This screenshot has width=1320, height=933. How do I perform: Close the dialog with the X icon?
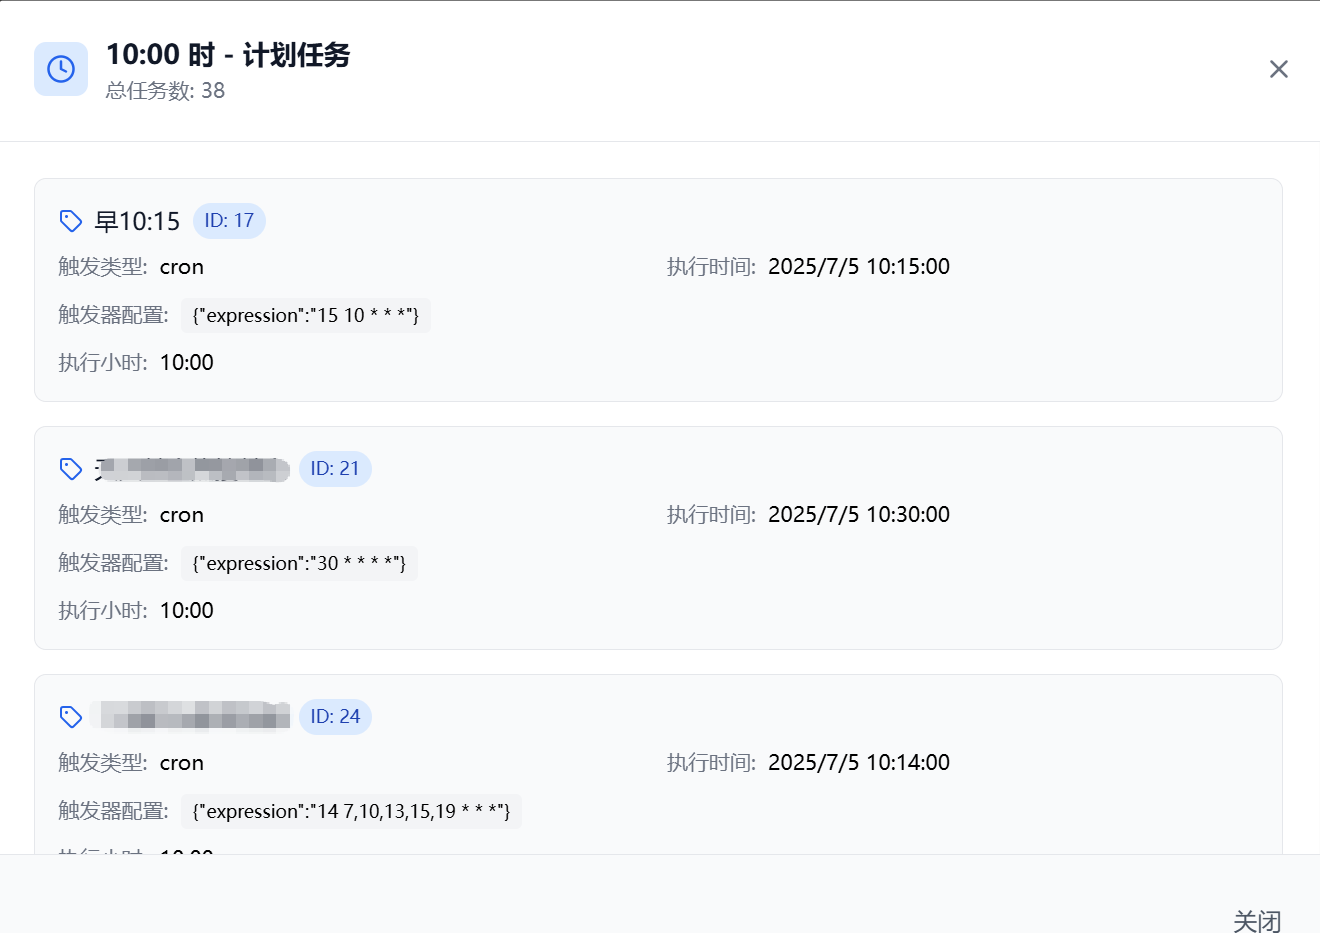click(x=1278, y=69)
